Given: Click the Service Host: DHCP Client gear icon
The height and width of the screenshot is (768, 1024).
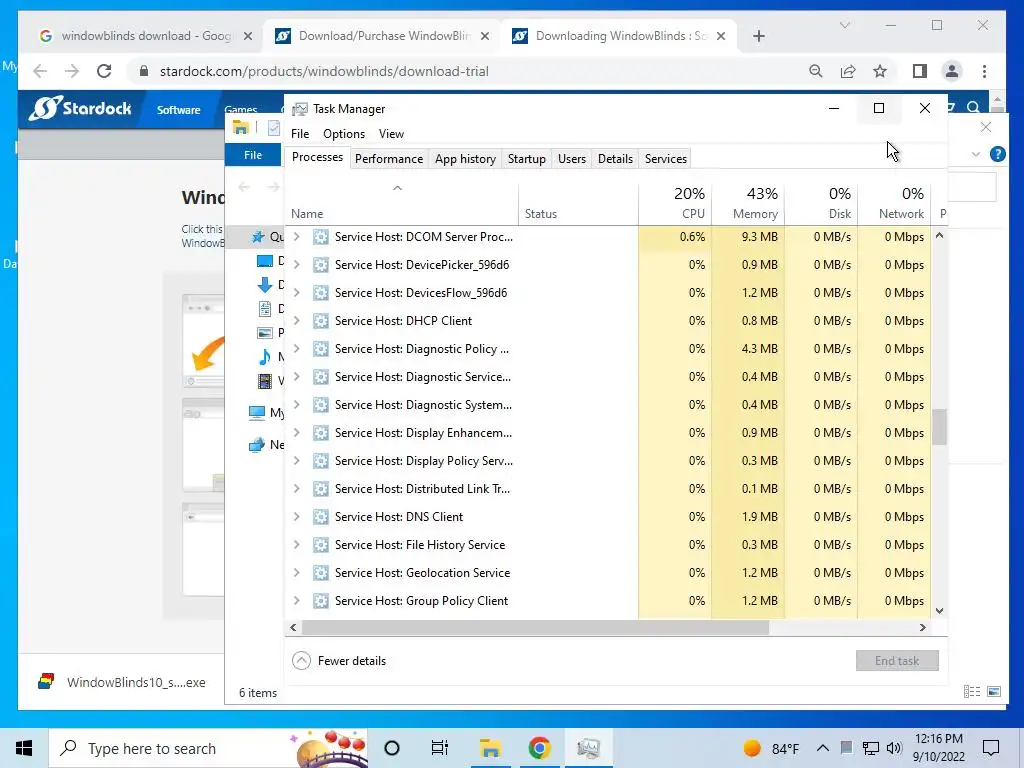Looking at the screenshot, I should (x=321, y=321).
